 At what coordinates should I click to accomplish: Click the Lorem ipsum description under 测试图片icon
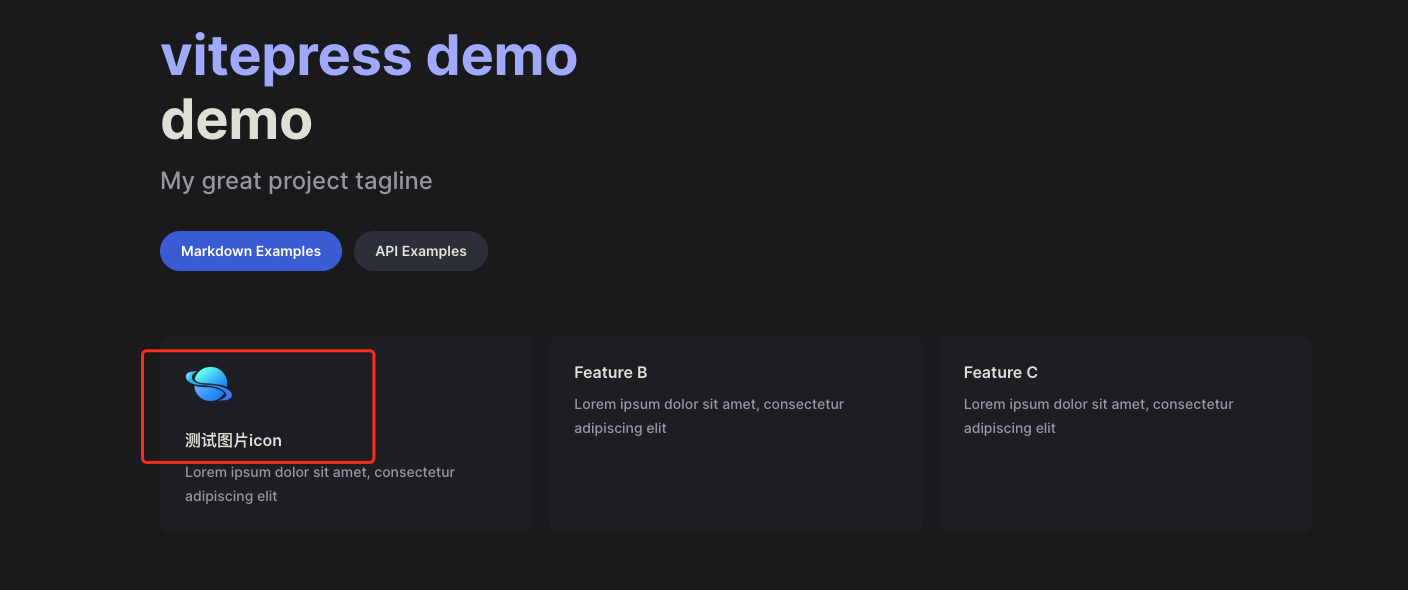[320, 484]
